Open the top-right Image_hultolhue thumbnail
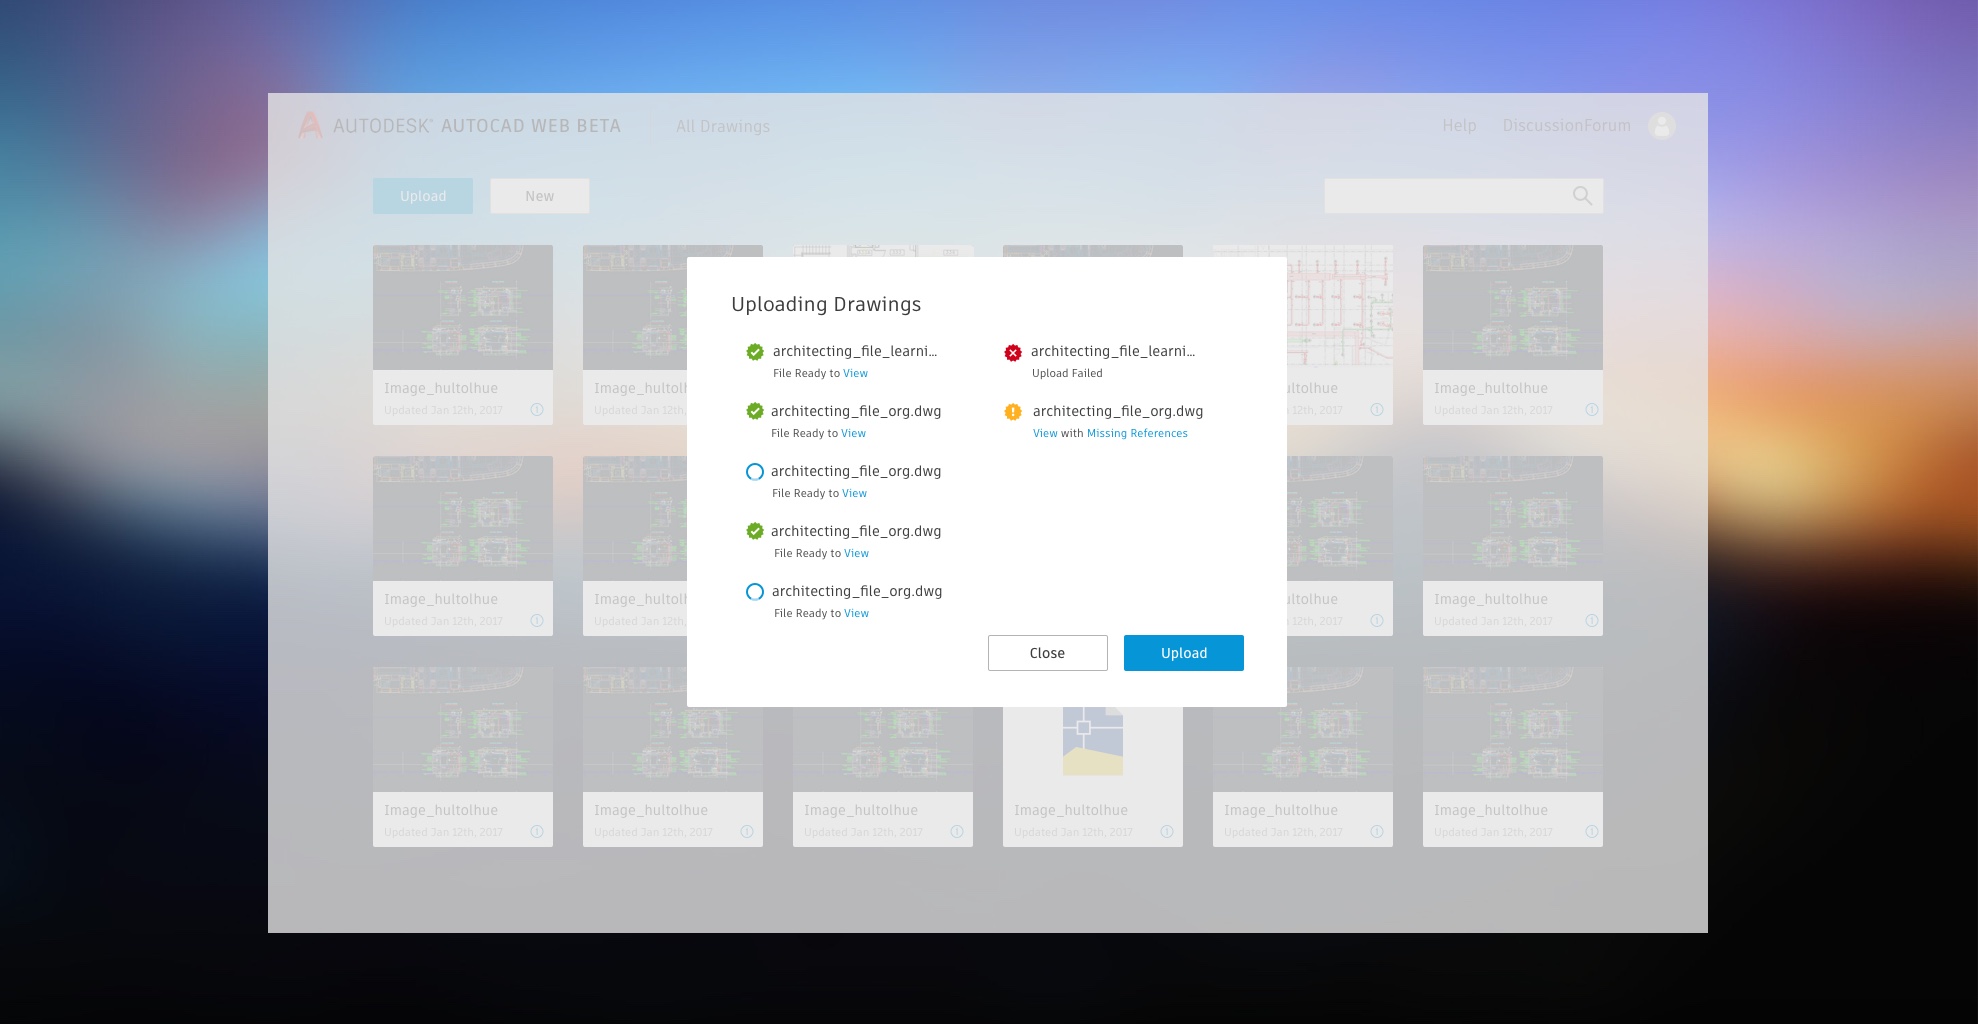1978x1024 pixels. click(x=1512, y=308)
